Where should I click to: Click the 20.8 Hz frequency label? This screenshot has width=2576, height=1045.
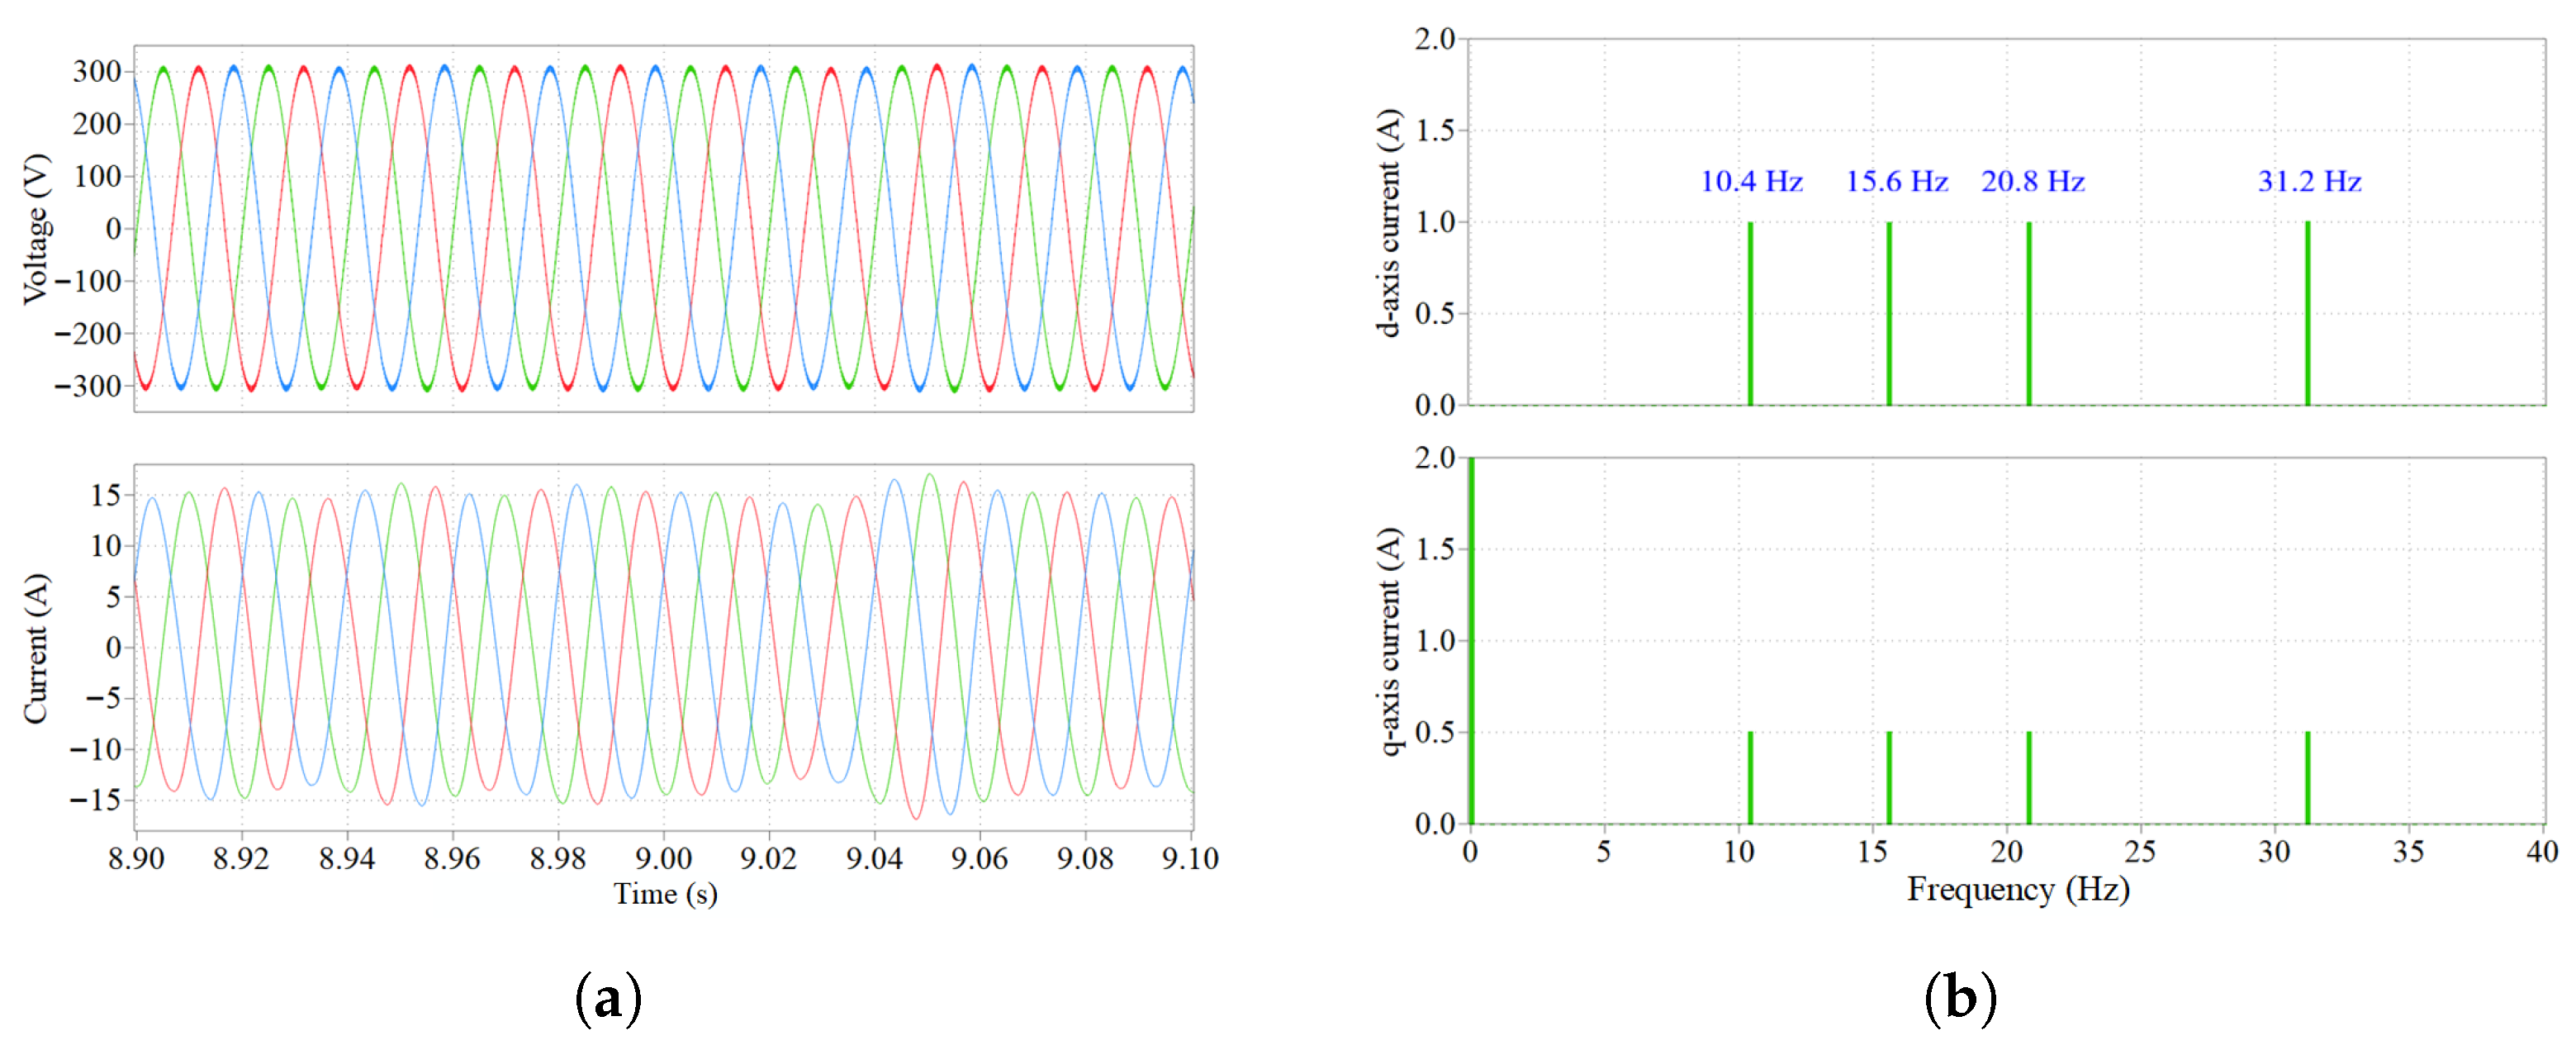point(2032,182)
